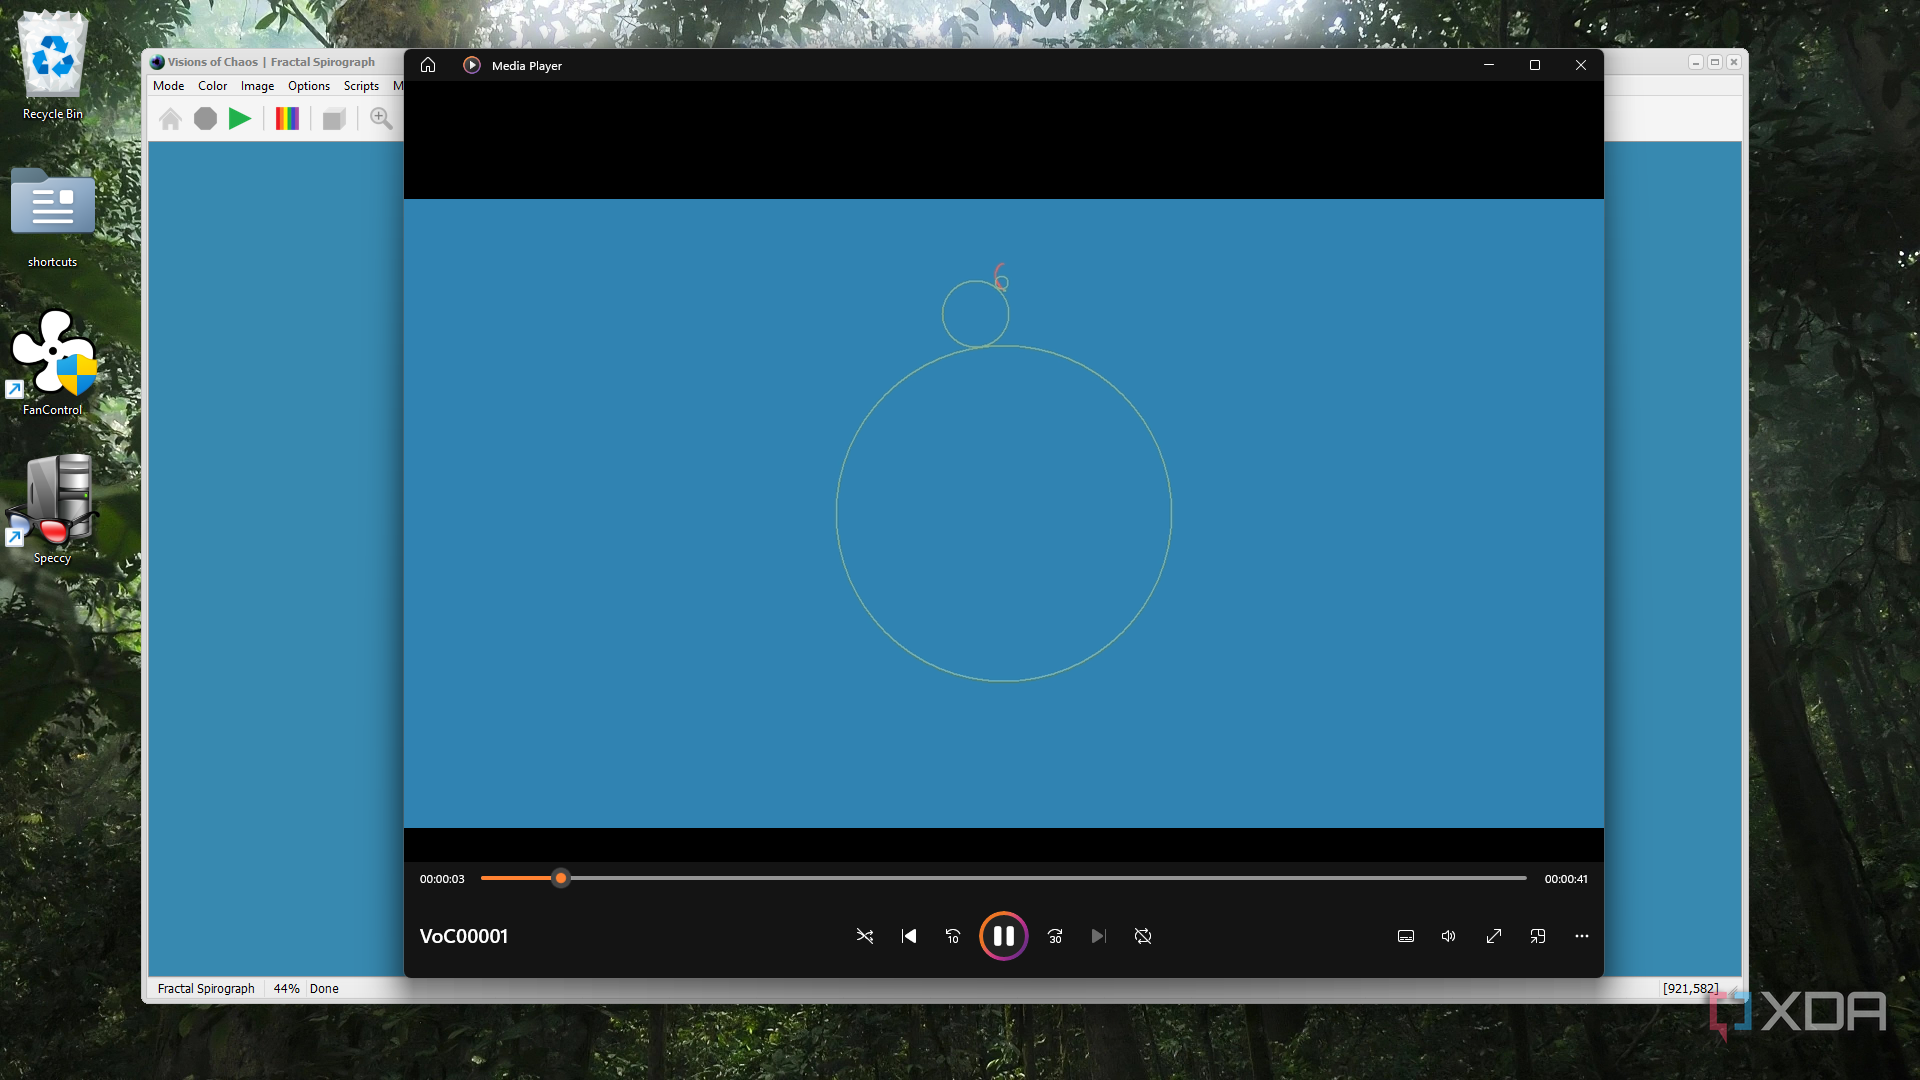Image resolution: width=1920 pixels, height=1080 pixels.
Task: Click the Visions of Chaos title bar icon
Action: (157, 62)
